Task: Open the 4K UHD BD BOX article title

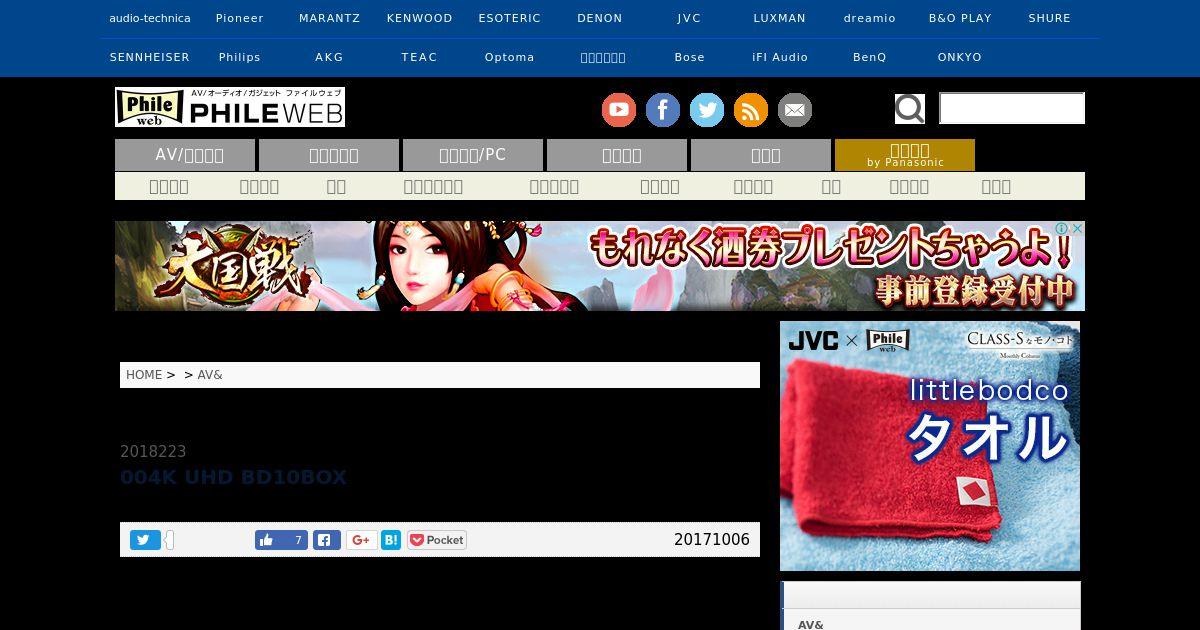Action: point(233,478)
